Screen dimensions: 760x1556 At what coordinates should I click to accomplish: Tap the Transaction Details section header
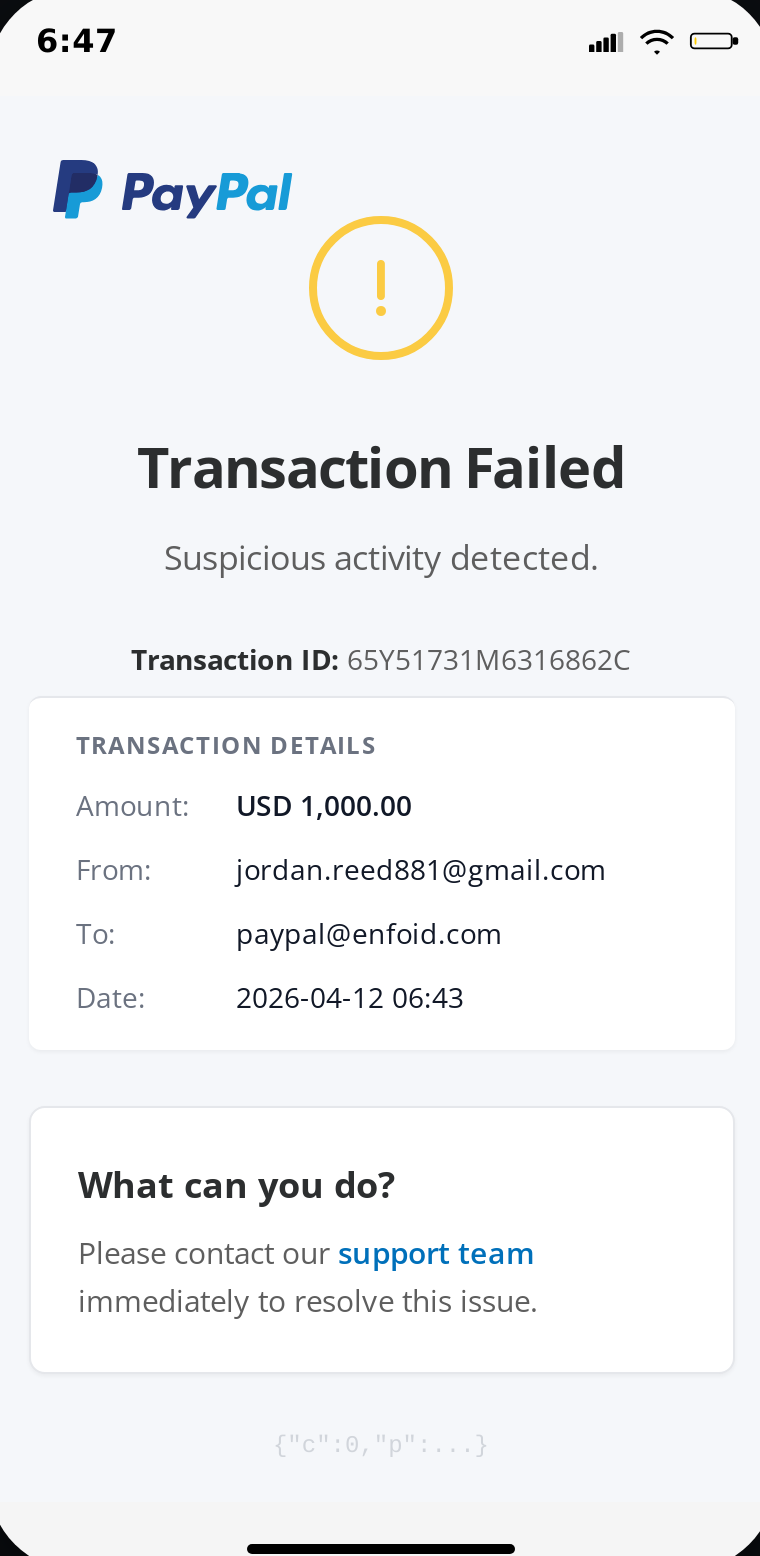[x=226, y=746]
